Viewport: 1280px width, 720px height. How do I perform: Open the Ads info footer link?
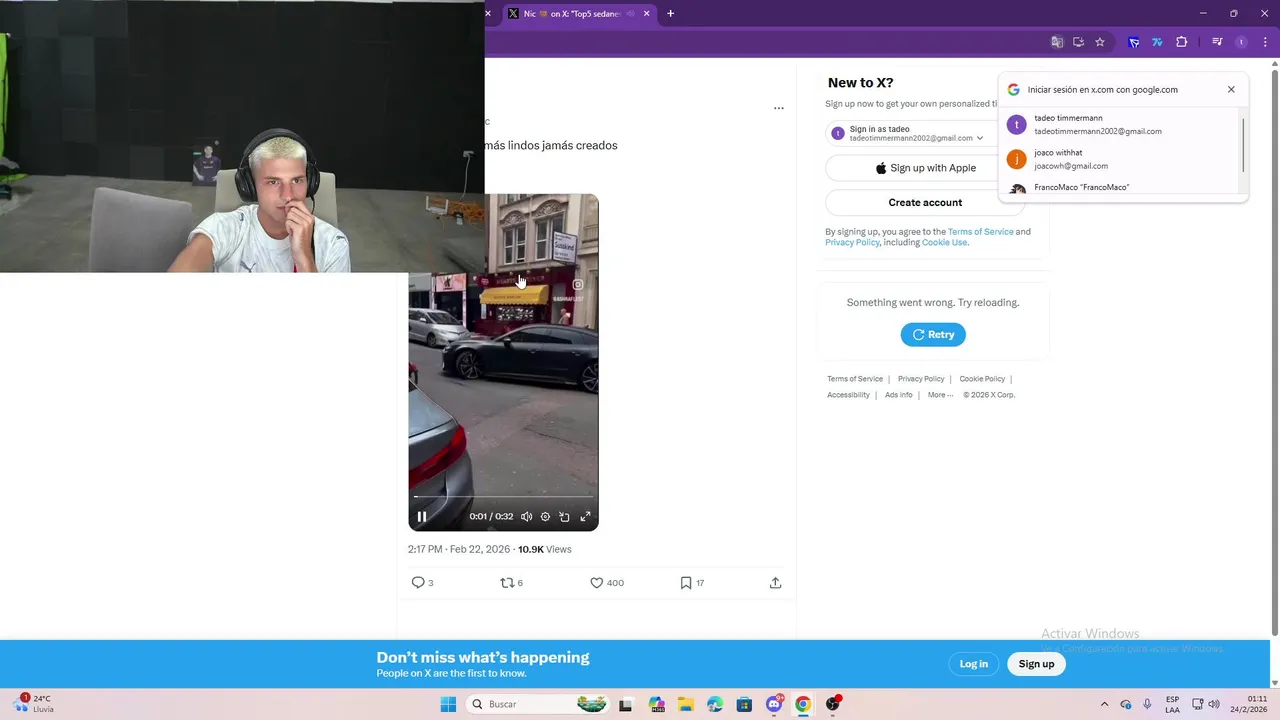click(x=898, y=395)
